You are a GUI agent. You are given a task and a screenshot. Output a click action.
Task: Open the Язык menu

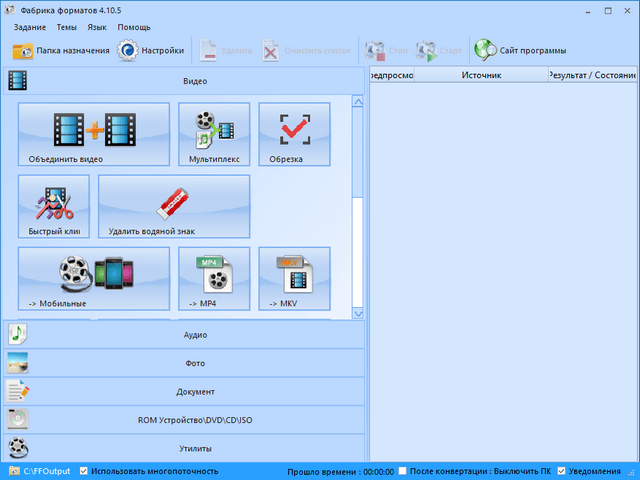point(96,27)
